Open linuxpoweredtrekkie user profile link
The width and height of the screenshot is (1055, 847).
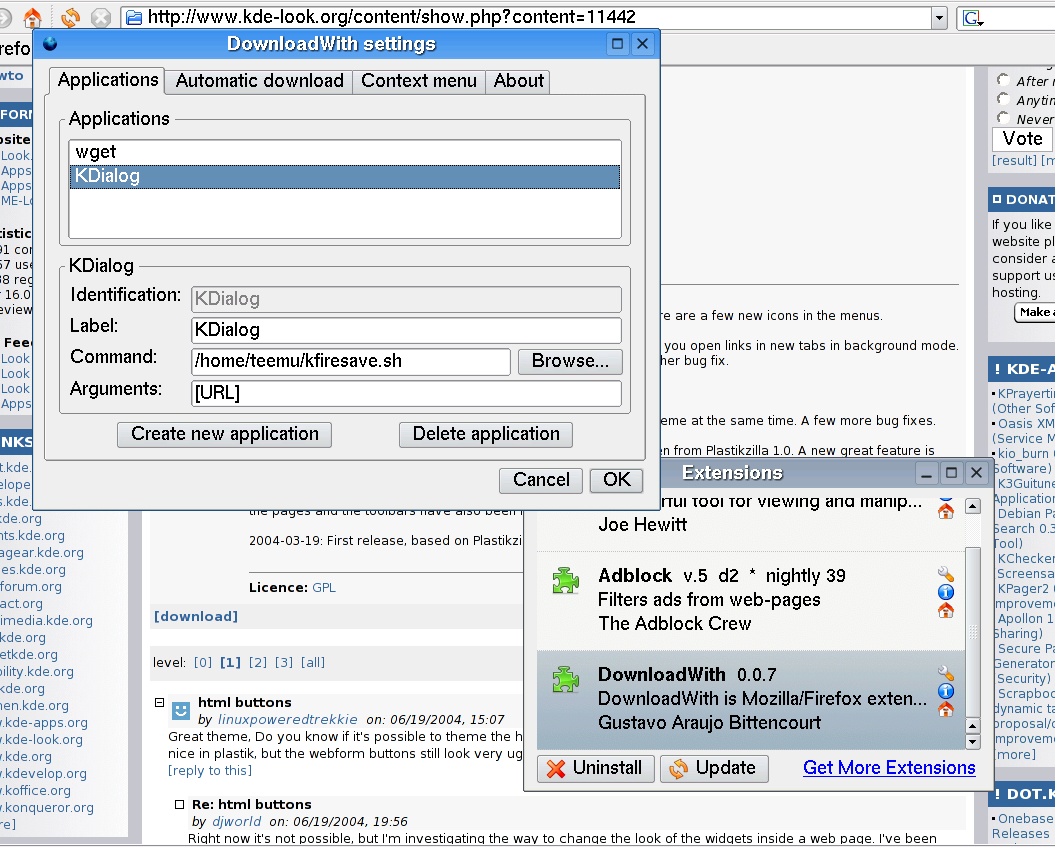tap(287, 719)
